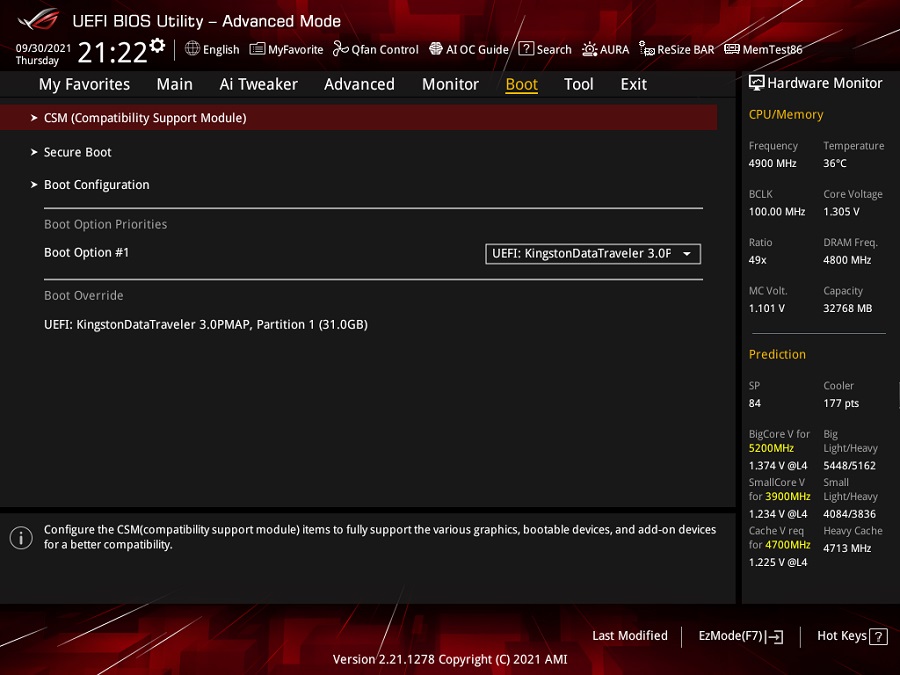900x675 pixels.
Task: Click the 177 pts cooler score
Action: (841, 404)
